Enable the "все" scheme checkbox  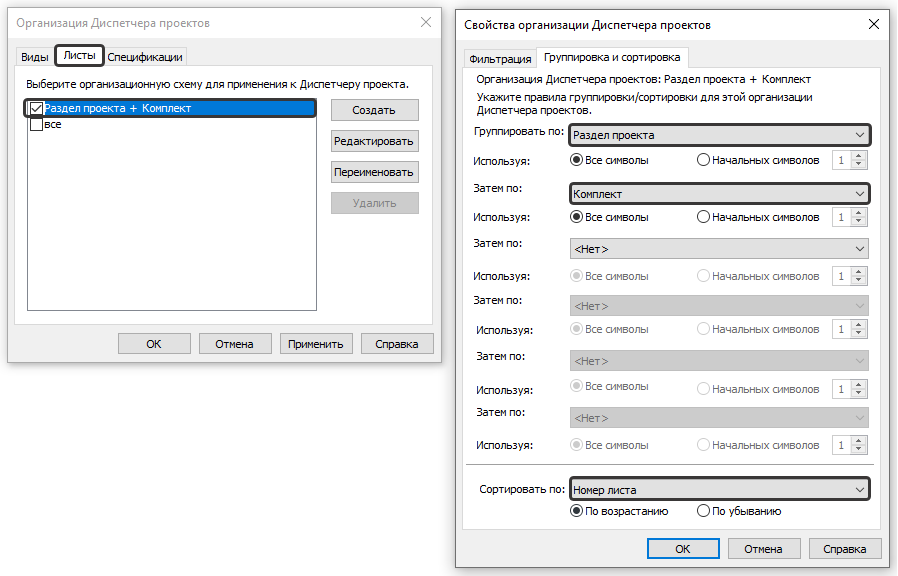point(37,125)
